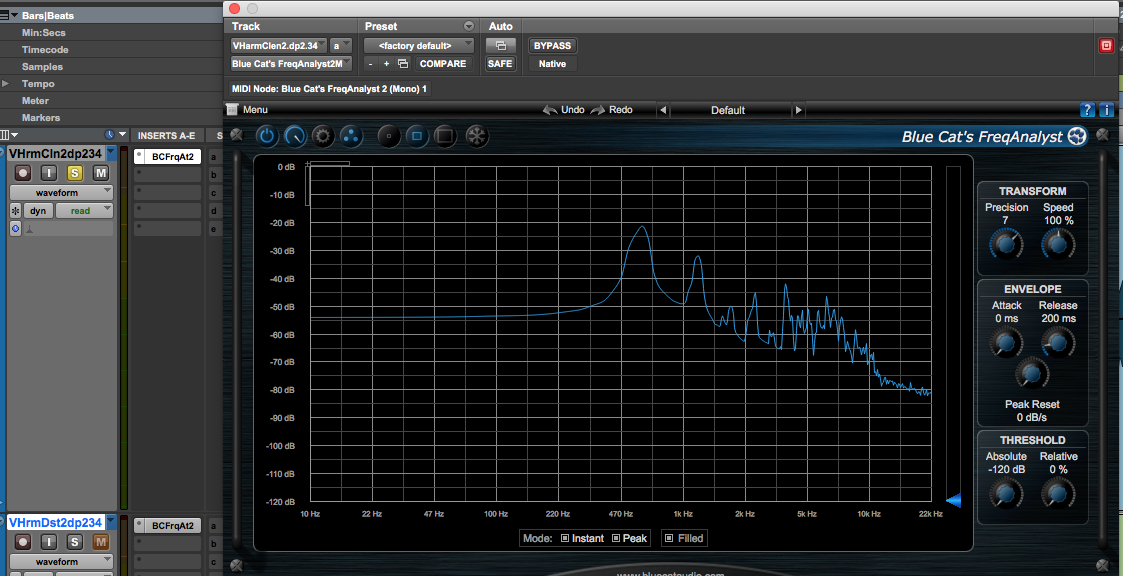The height and width of the screenshot is (576, 1123).
Task: Click the automation enable icon under Auto
Action: (x=501, y=45)
